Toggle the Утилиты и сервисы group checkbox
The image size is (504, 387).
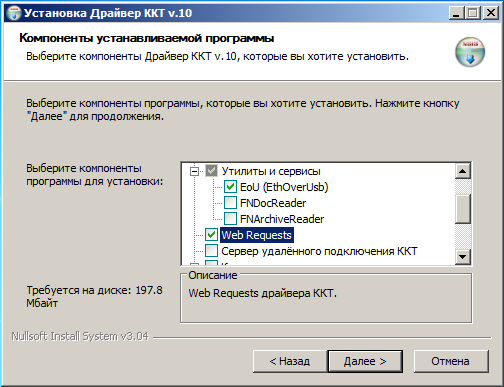point(211,171)
